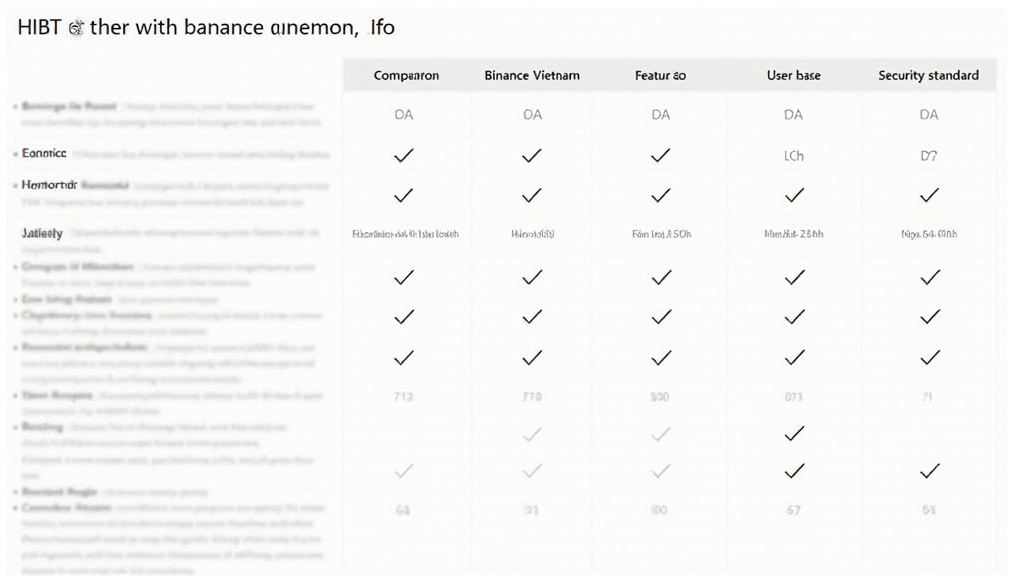Select the Featur so column header
Image resolution: width=1024 pixels, height=576 pixels.
(660, 75)
